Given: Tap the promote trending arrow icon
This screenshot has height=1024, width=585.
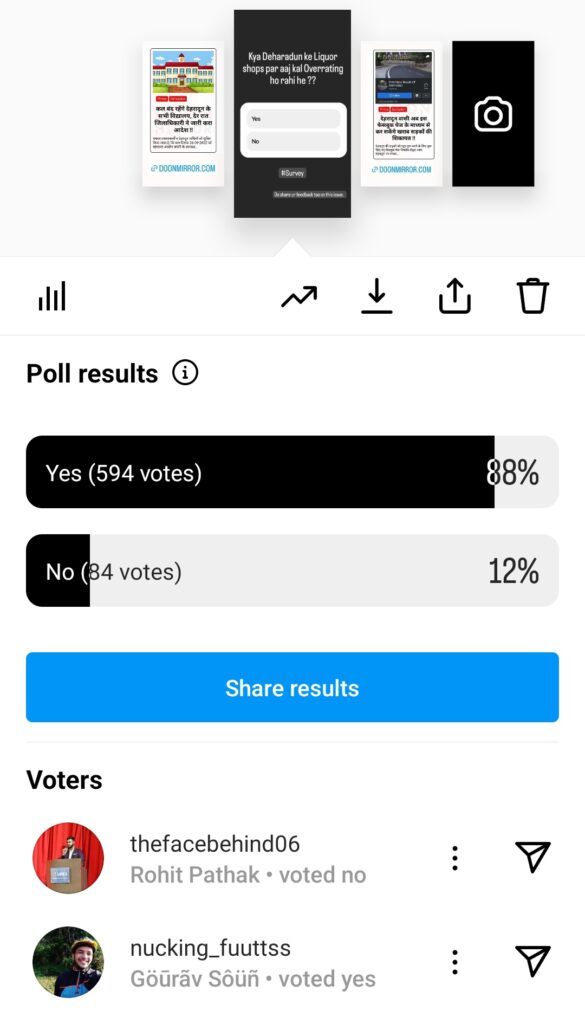Looking at the screenshot, I should [299, 296].
